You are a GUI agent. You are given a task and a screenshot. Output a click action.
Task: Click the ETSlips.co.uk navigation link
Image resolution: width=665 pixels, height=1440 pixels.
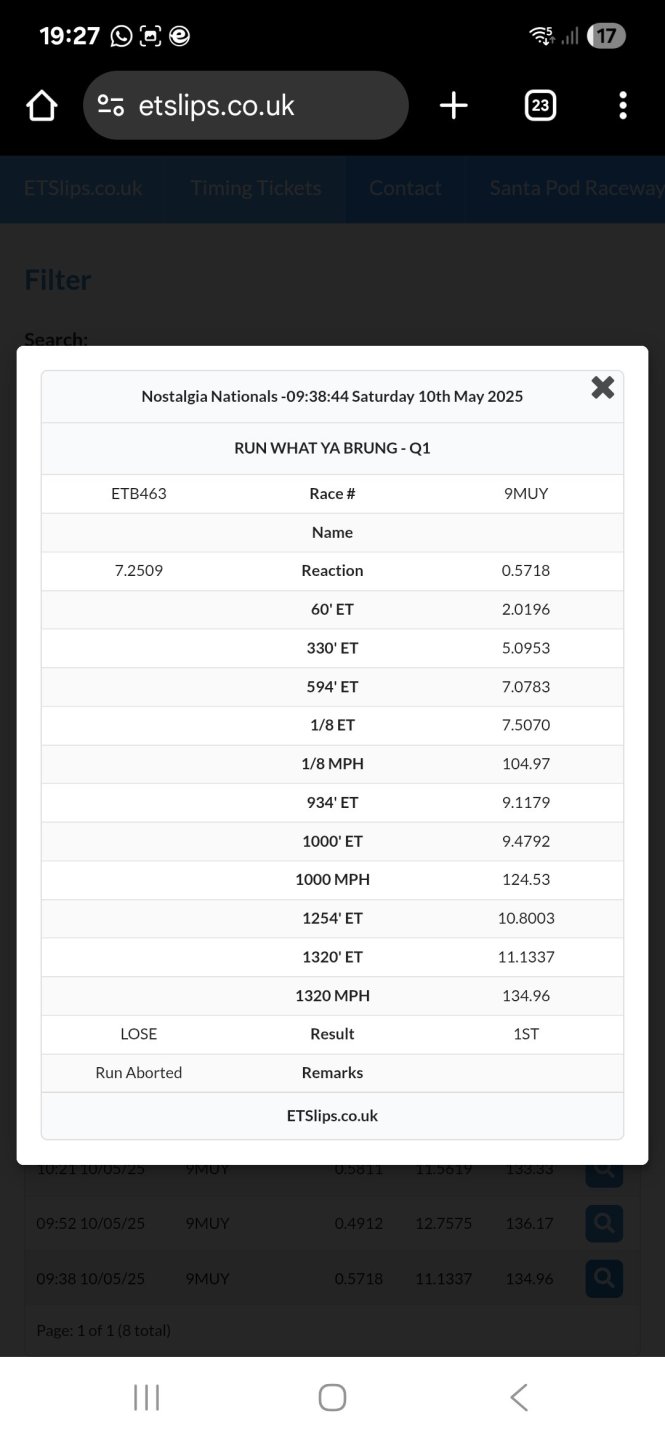[x=83, y=188]
